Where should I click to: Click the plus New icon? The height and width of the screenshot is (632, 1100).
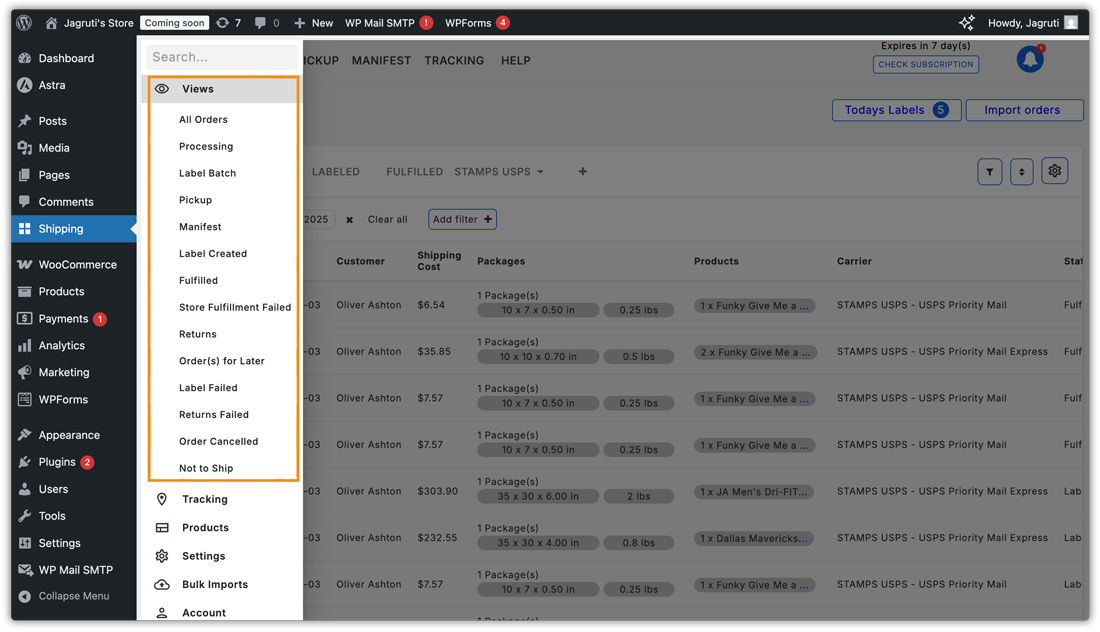[x=300, y=23]
